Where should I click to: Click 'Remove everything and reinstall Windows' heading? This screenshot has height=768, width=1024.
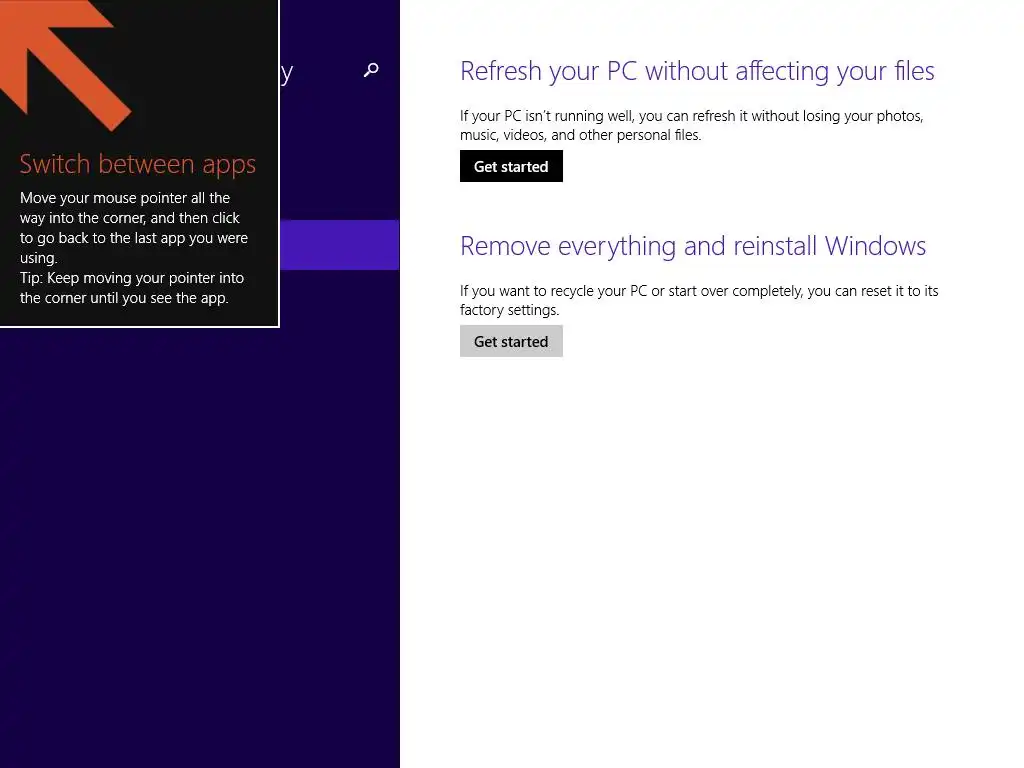[692, 246]
